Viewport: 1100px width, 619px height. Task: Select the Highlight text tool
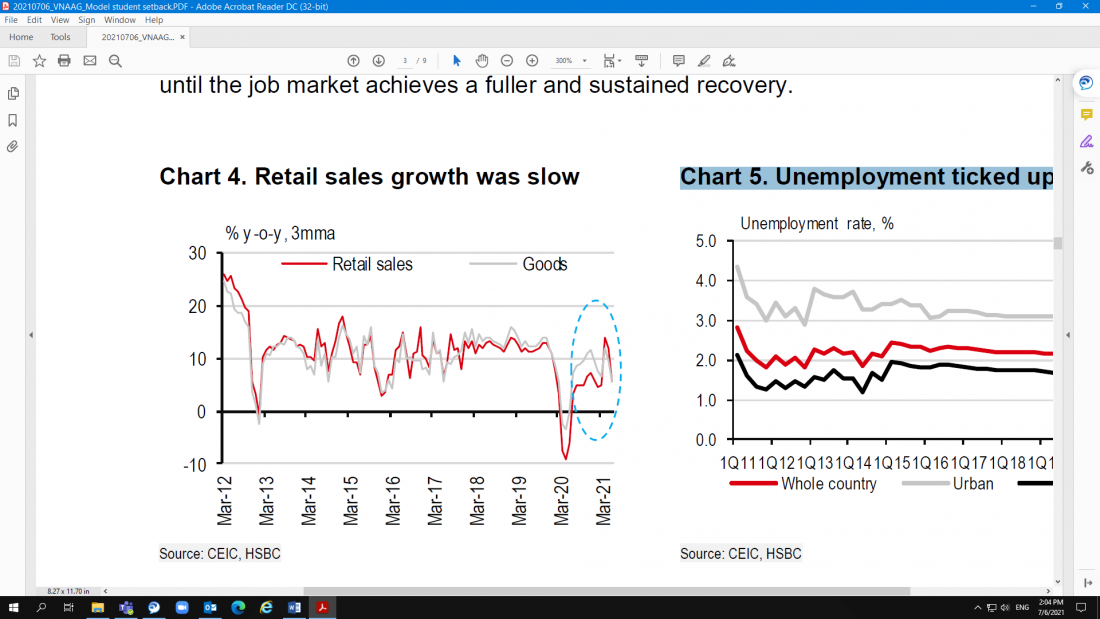point(704,60)
